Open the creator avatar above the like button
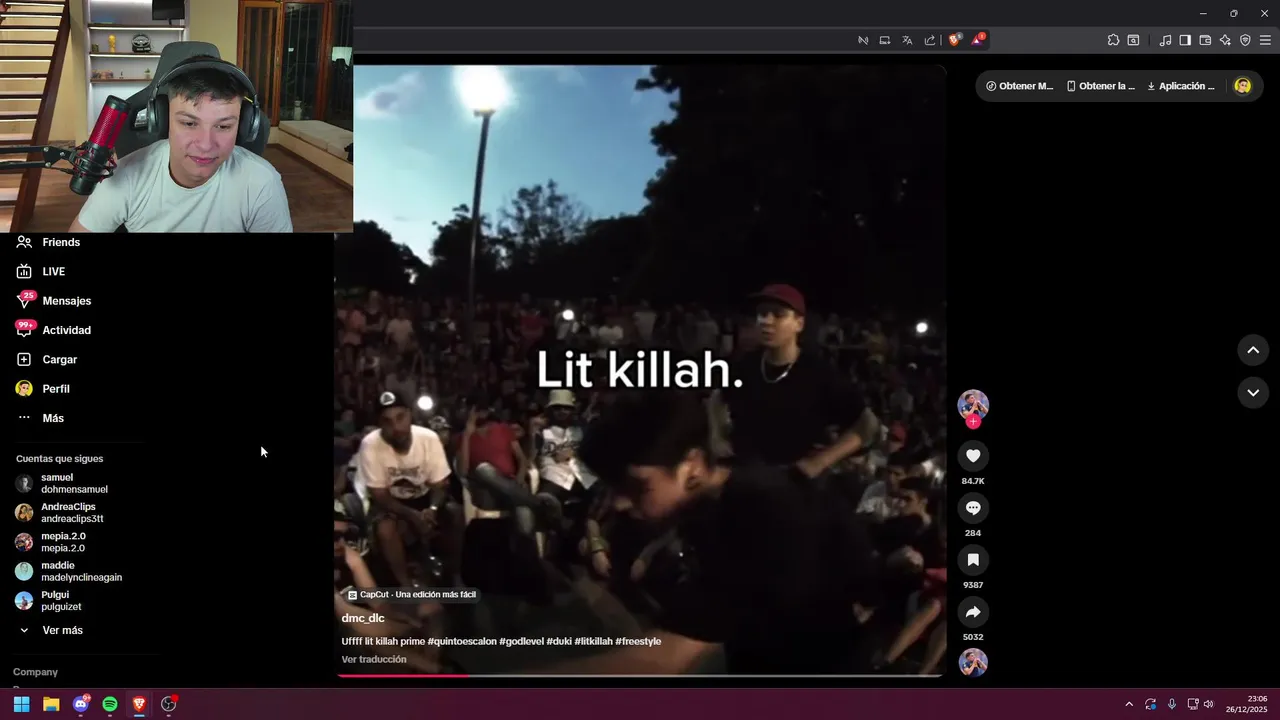 (973, 404)
